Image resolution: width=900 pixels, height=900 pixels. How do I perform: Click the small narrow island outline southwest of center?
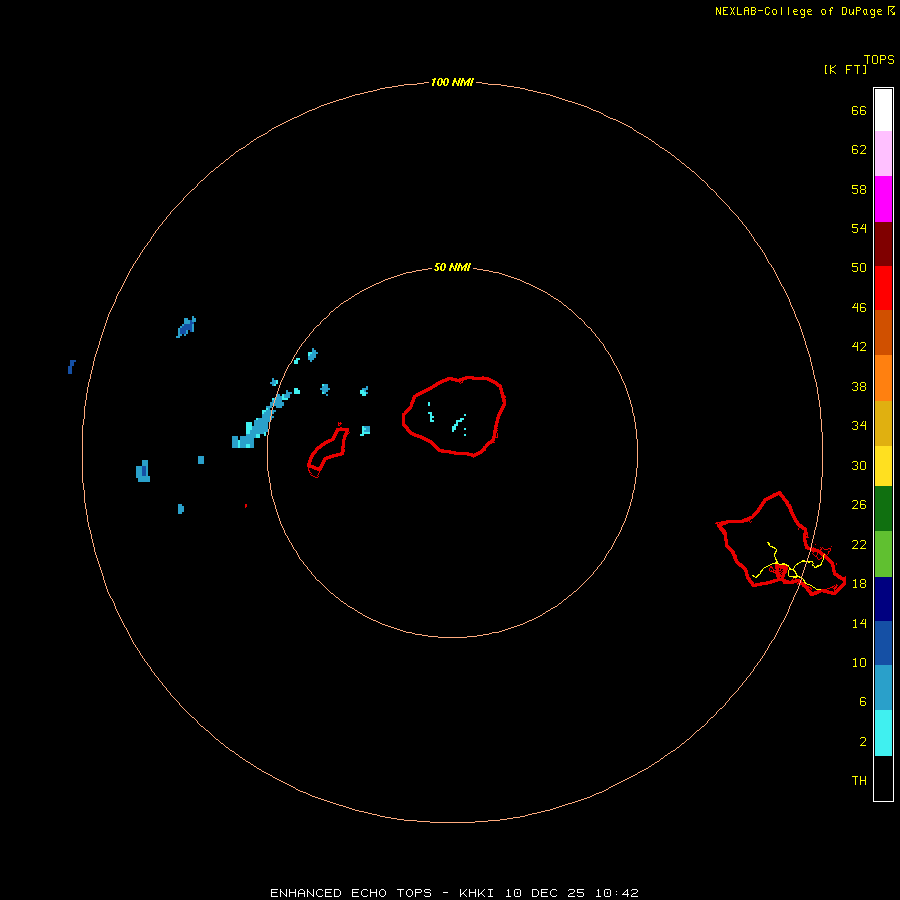[328, 451]
